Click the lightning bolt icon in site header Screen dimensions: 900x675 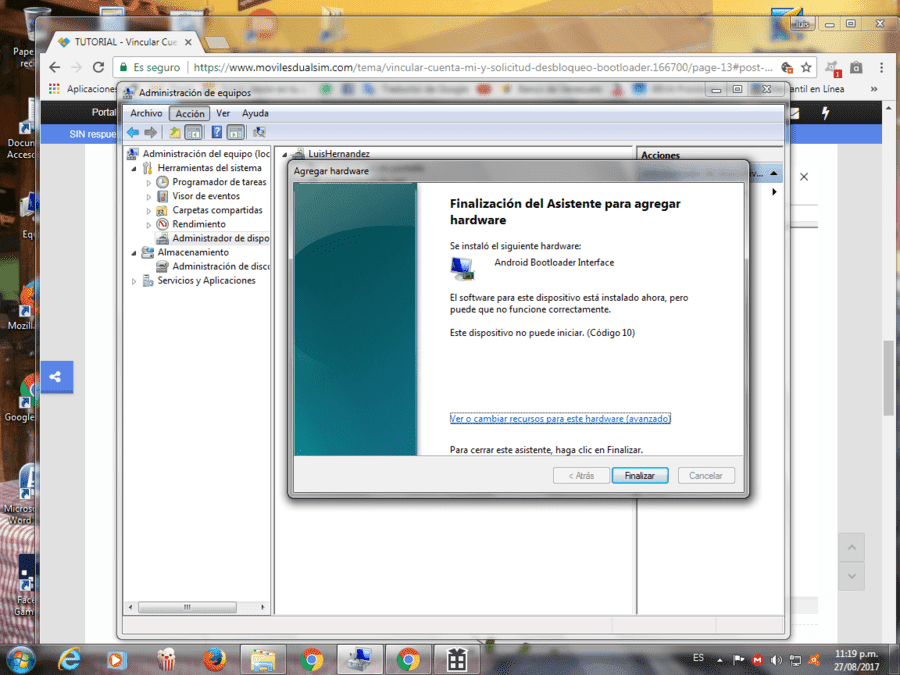(x=825, y=113)
